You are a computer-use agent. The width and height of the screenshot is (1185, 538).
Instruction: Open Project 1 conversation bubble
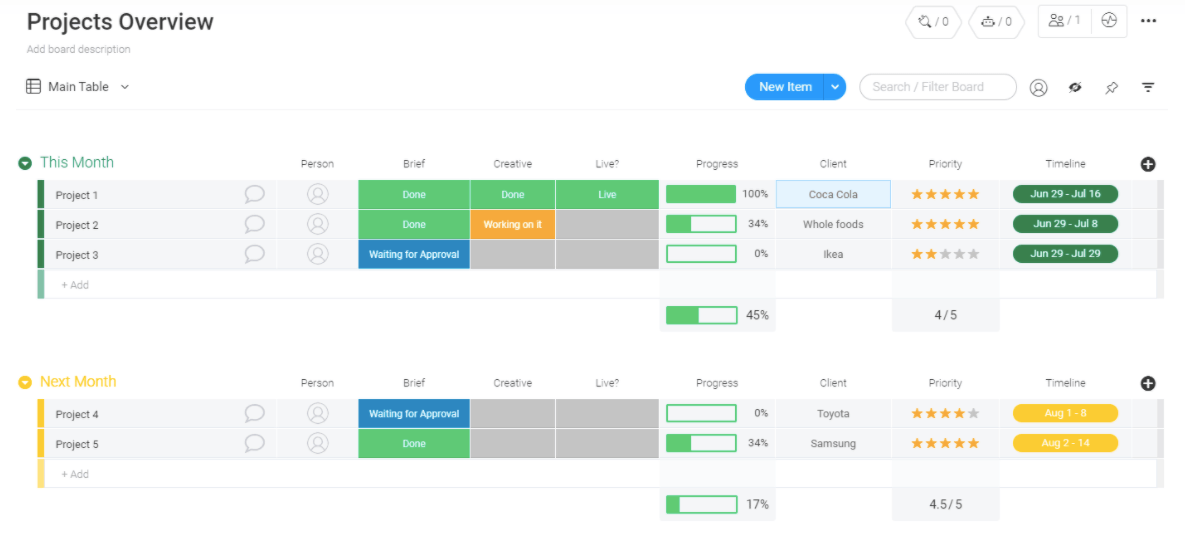coord(255,194)
